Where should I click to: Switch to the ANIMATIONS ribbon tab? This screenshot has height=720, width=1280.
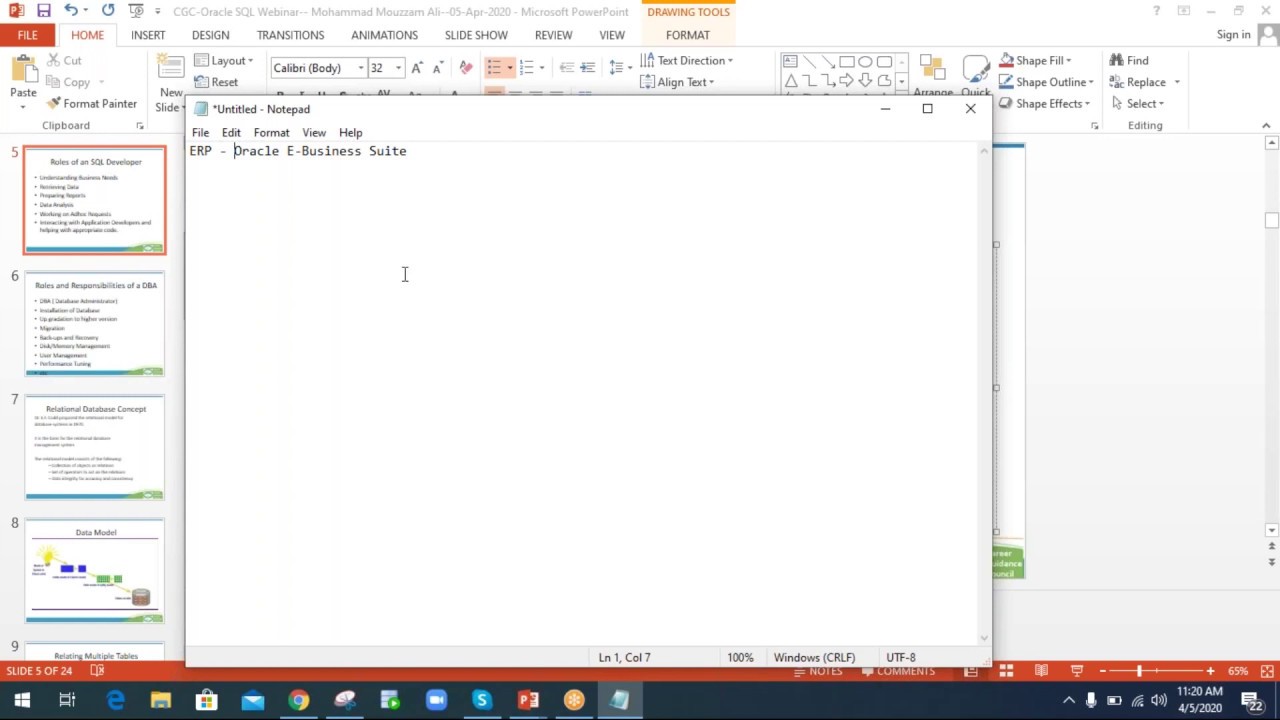[384, 35]
